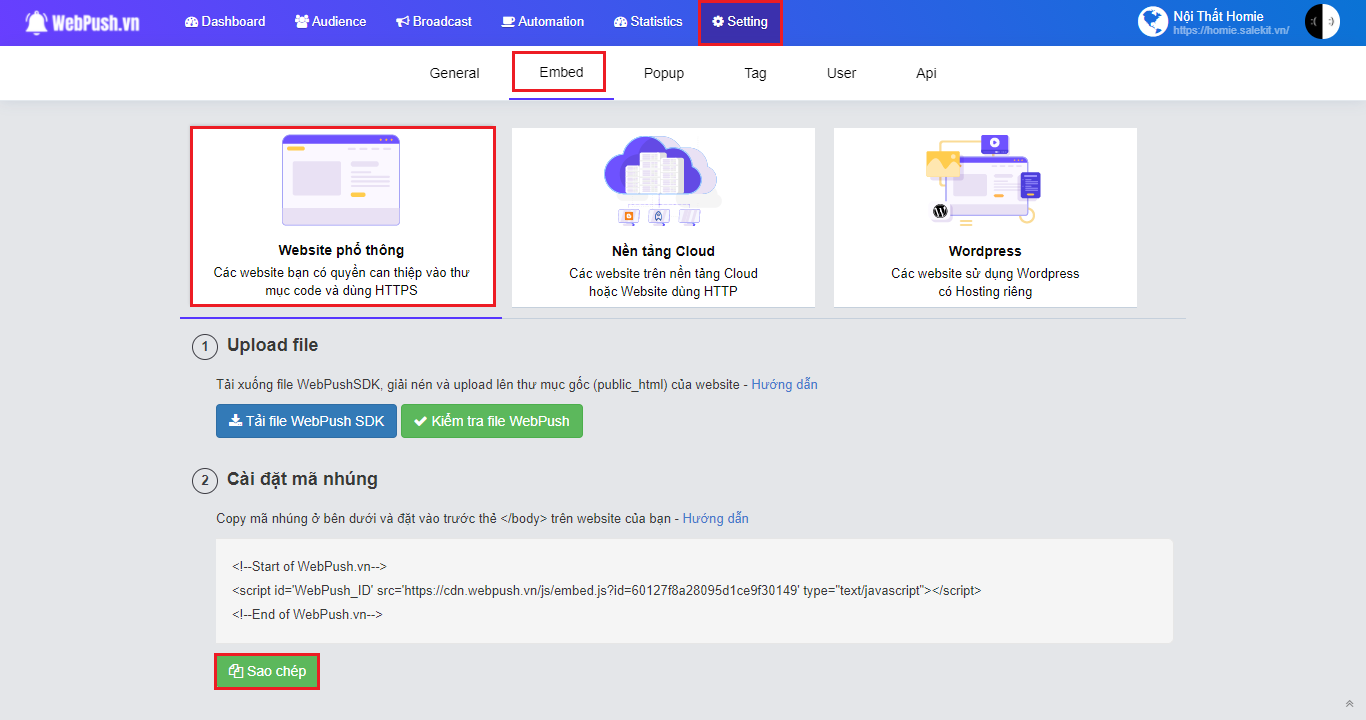This screenshot has height=720, width=1366.
Task: Open the Statistics menu
Action: (x=648, y=21)
